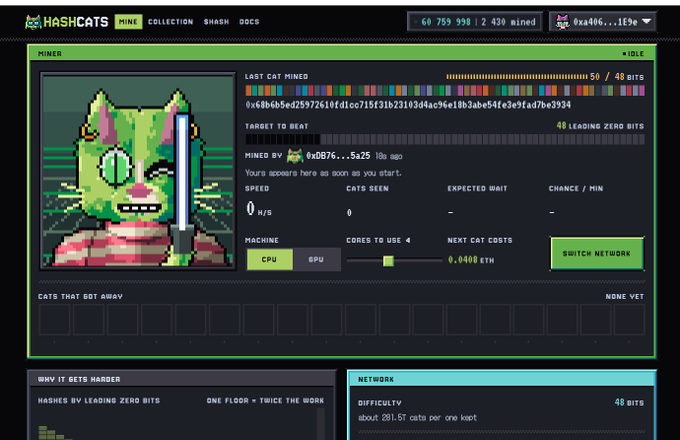Click the HashCats cat logo icon

tap(33, 22)
